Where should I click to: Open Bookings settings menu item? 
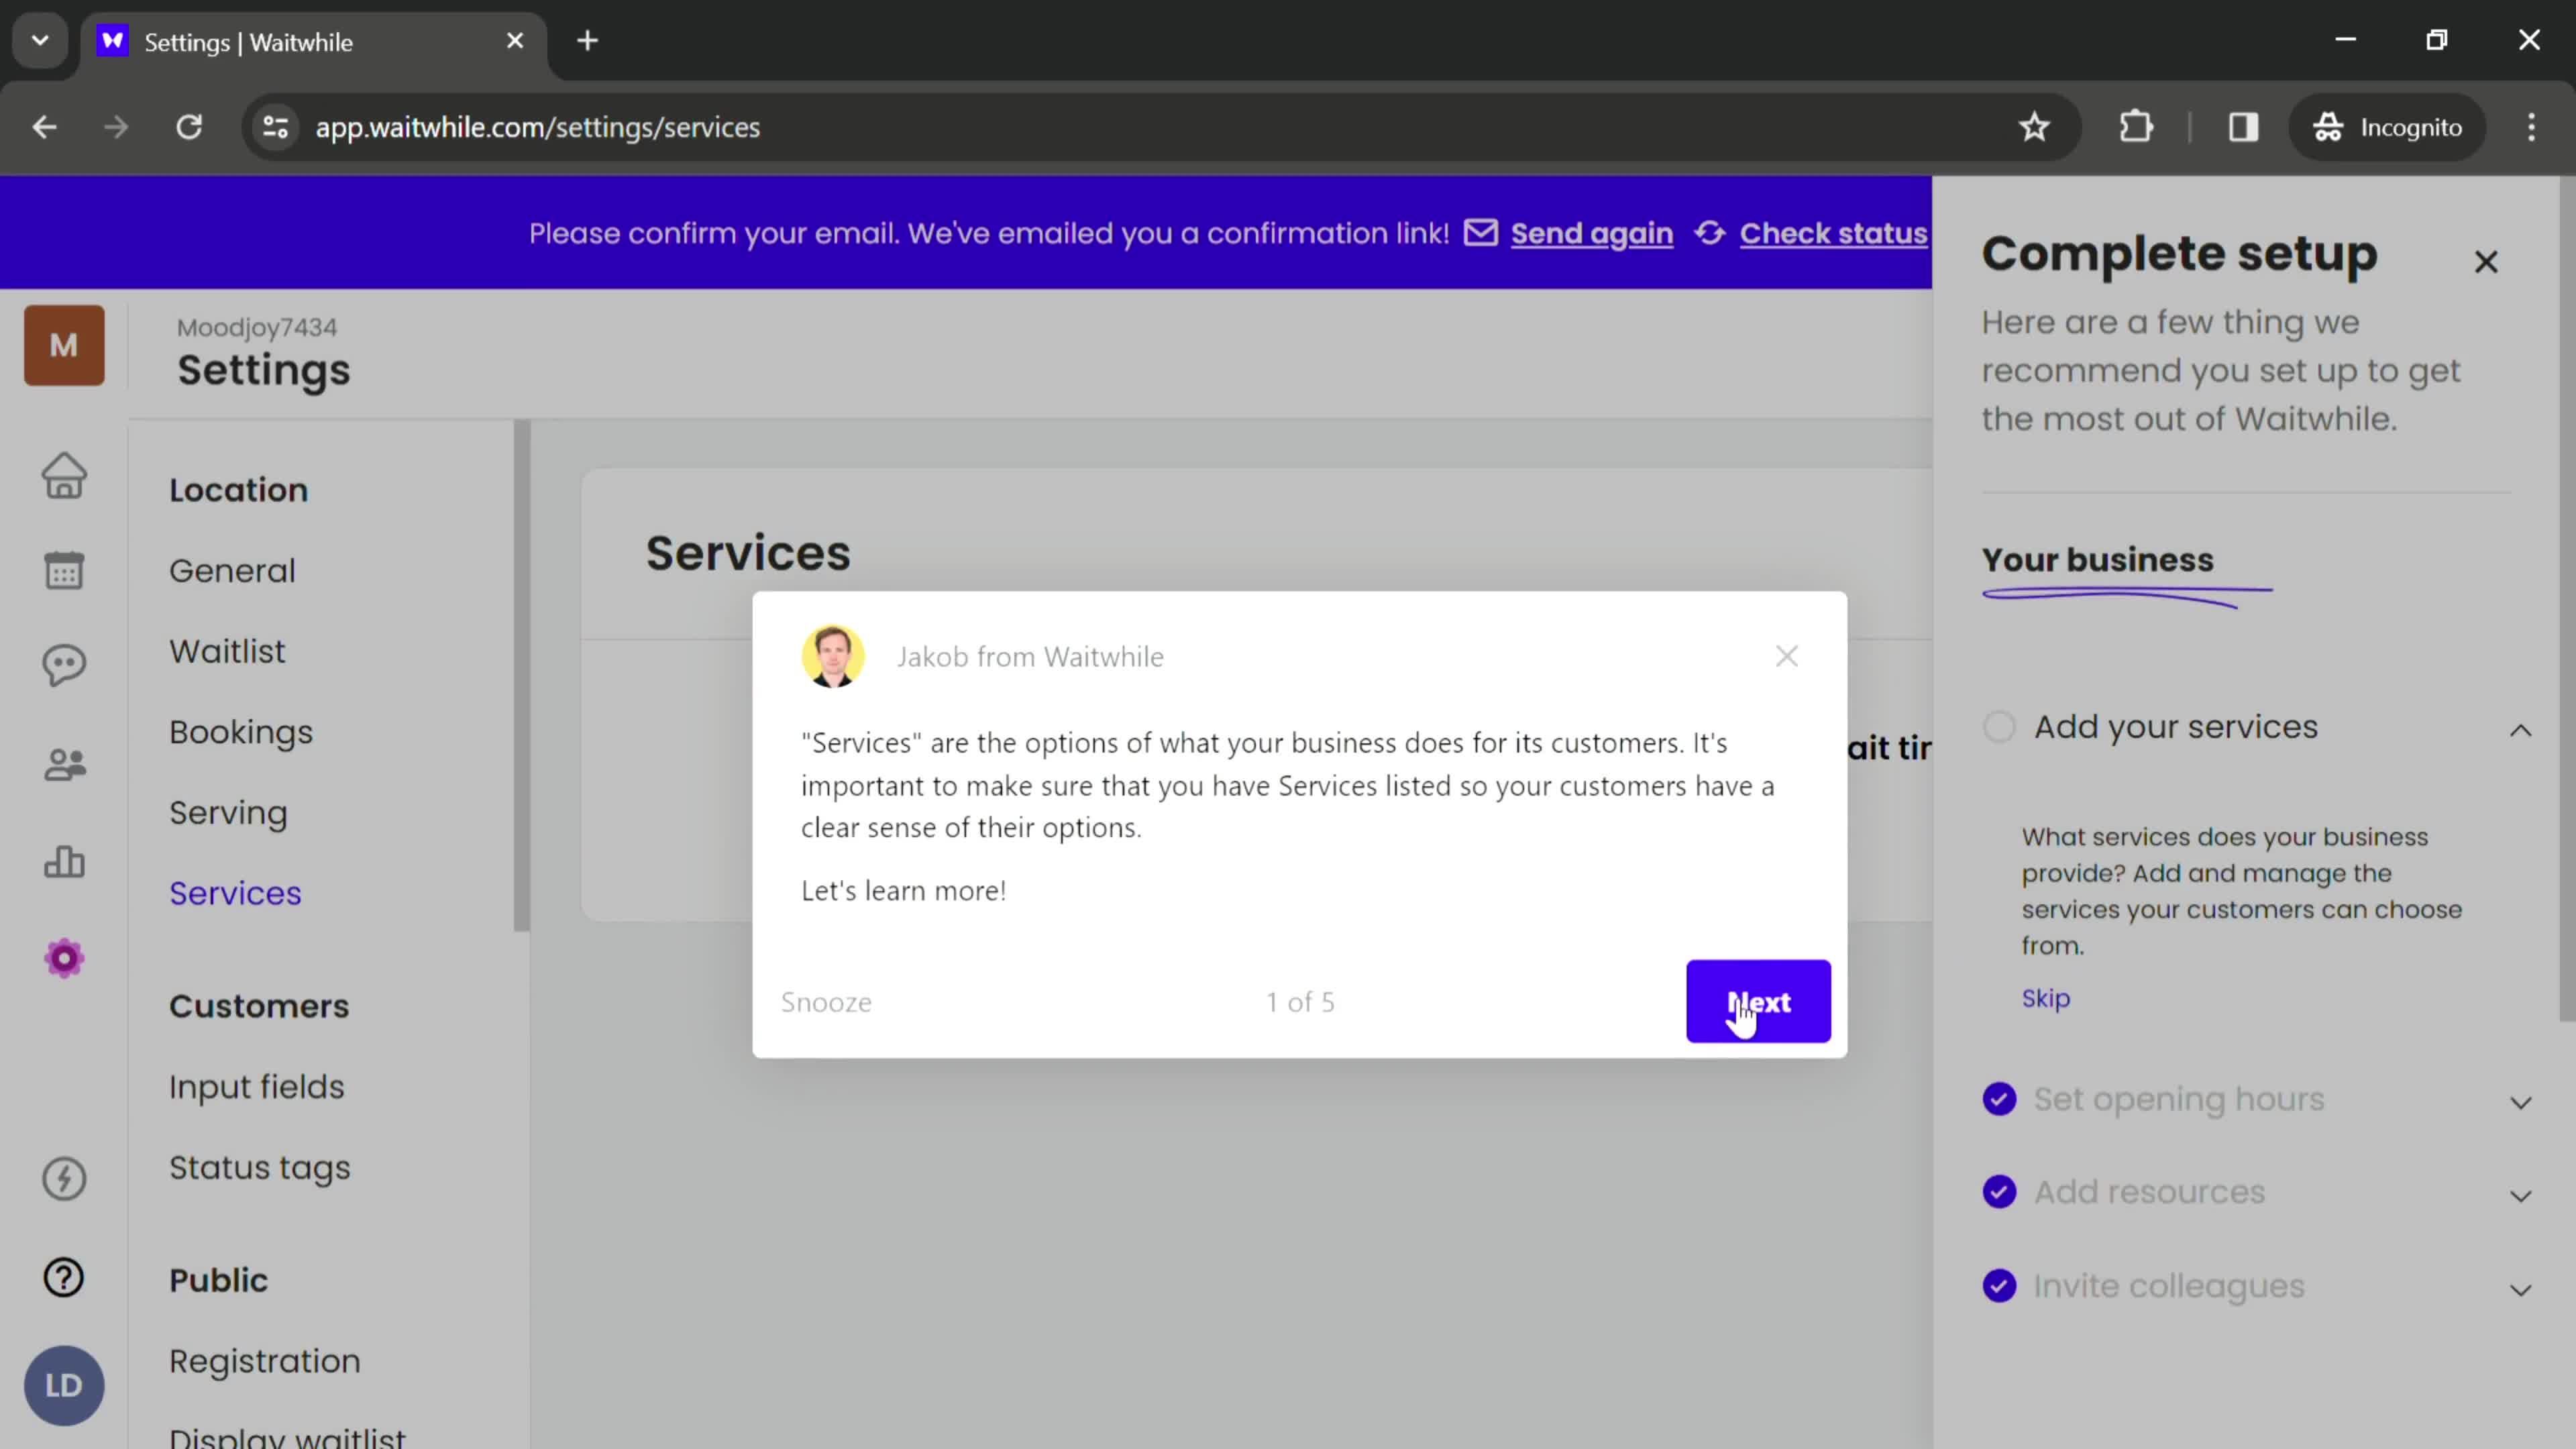[241, 733]
